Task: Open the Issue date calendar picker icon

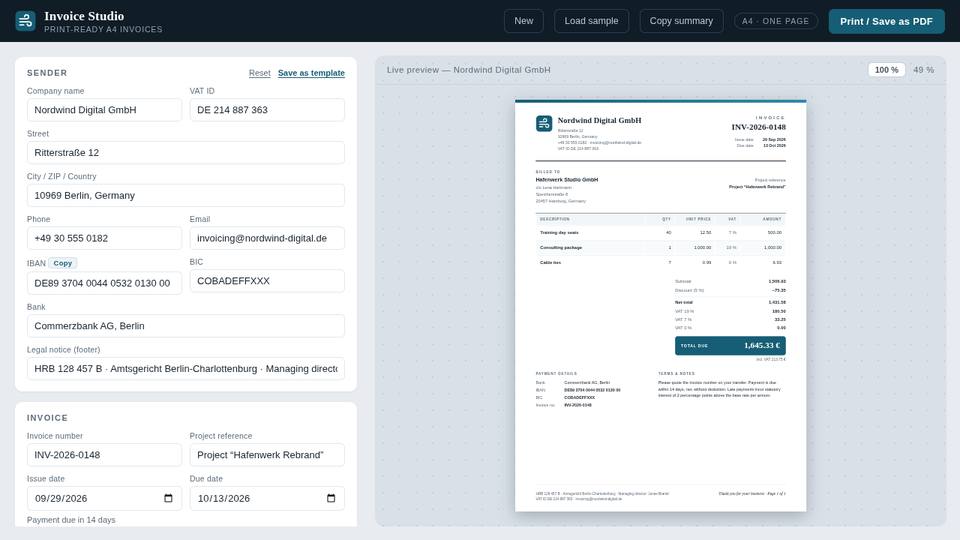Action: pyautogui.click(x=168, y=498)
